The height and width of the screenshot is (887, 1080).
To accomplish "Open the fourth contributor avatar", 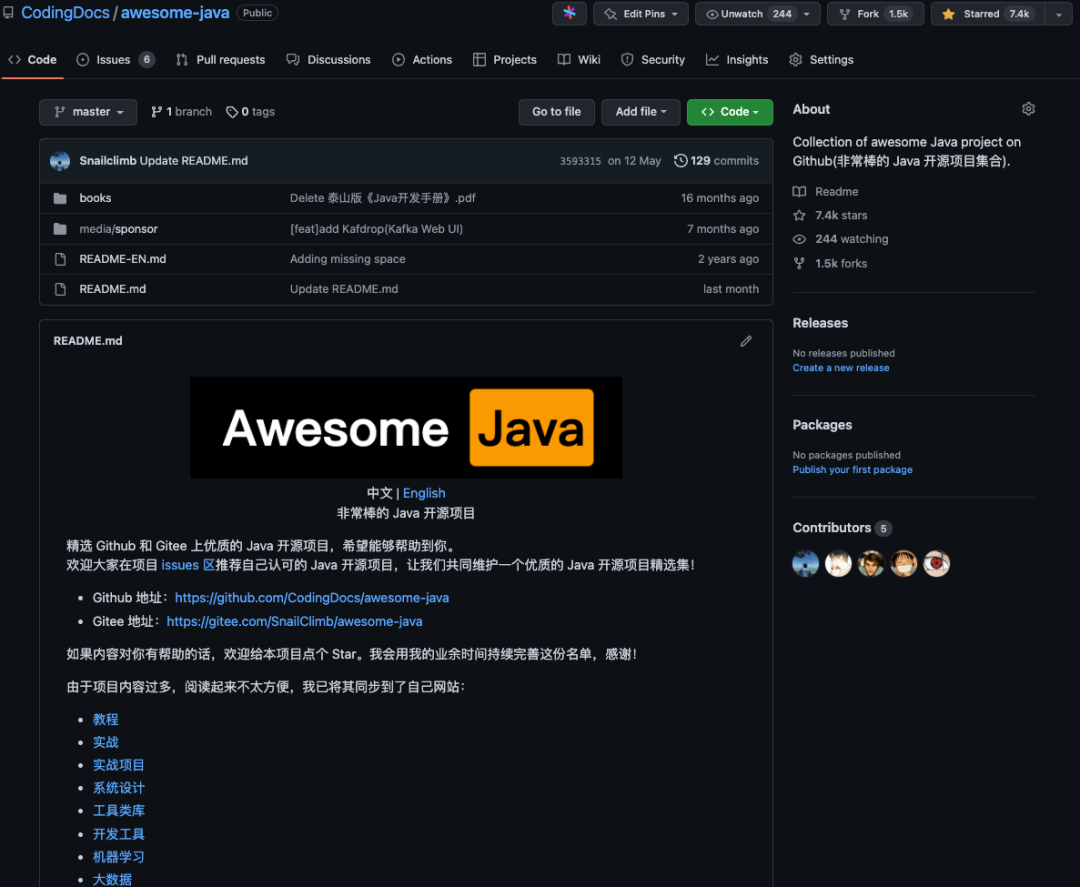I will coord(904,563).
